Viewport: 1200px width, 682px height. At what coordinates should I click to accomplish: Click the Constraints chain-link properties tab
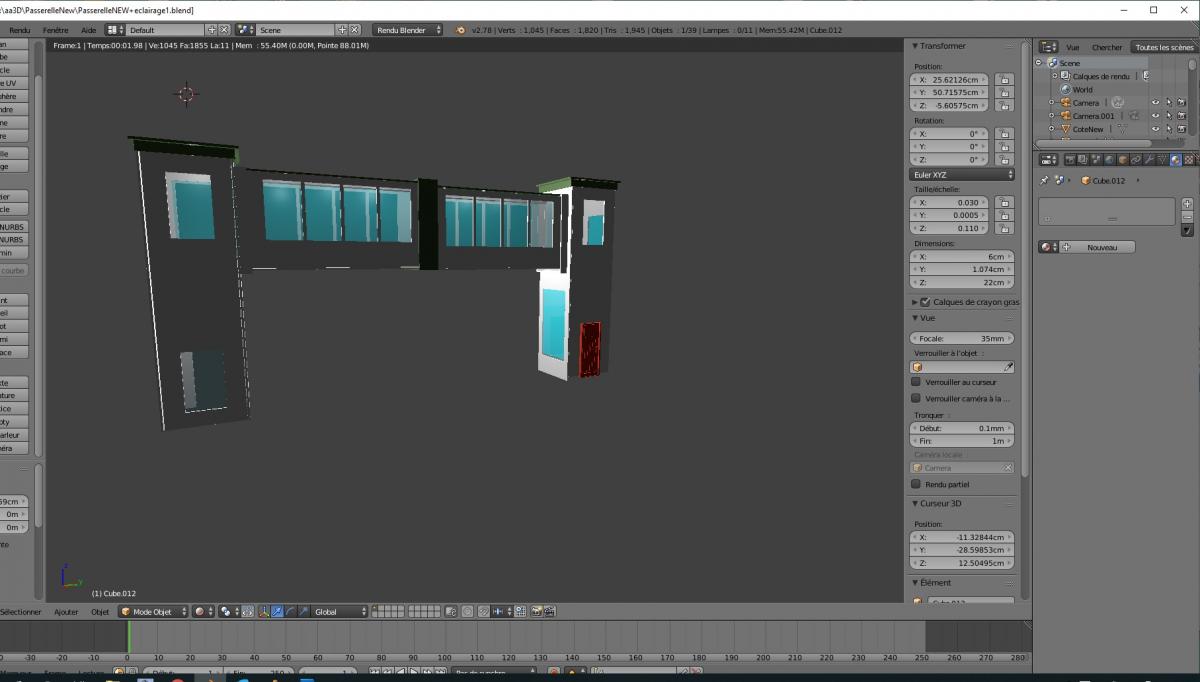click(1135, 160)
